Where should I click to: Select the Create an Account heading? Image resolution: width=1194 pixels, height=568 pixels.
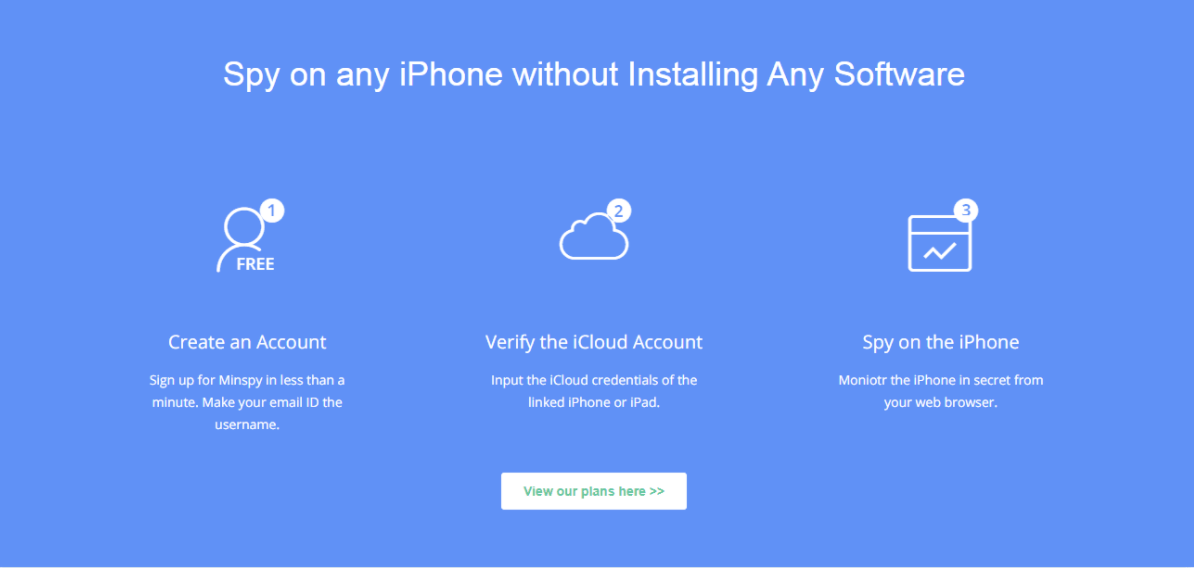[247, 343]
